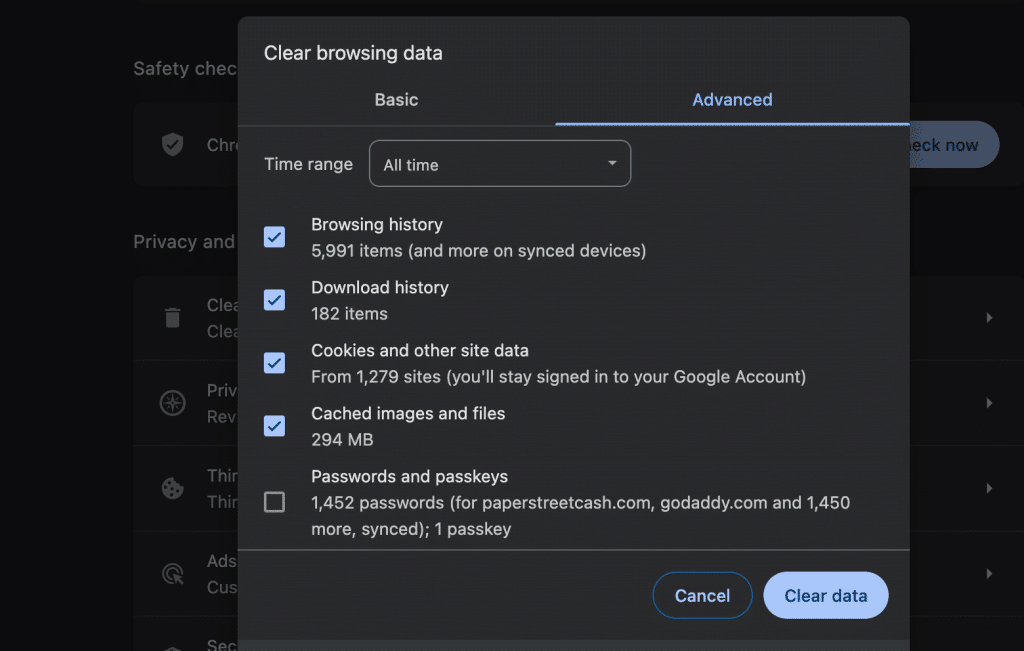1024x651 pixels.
Task: Expand the third-party cookies row arrow
Action: click(989, 488)
